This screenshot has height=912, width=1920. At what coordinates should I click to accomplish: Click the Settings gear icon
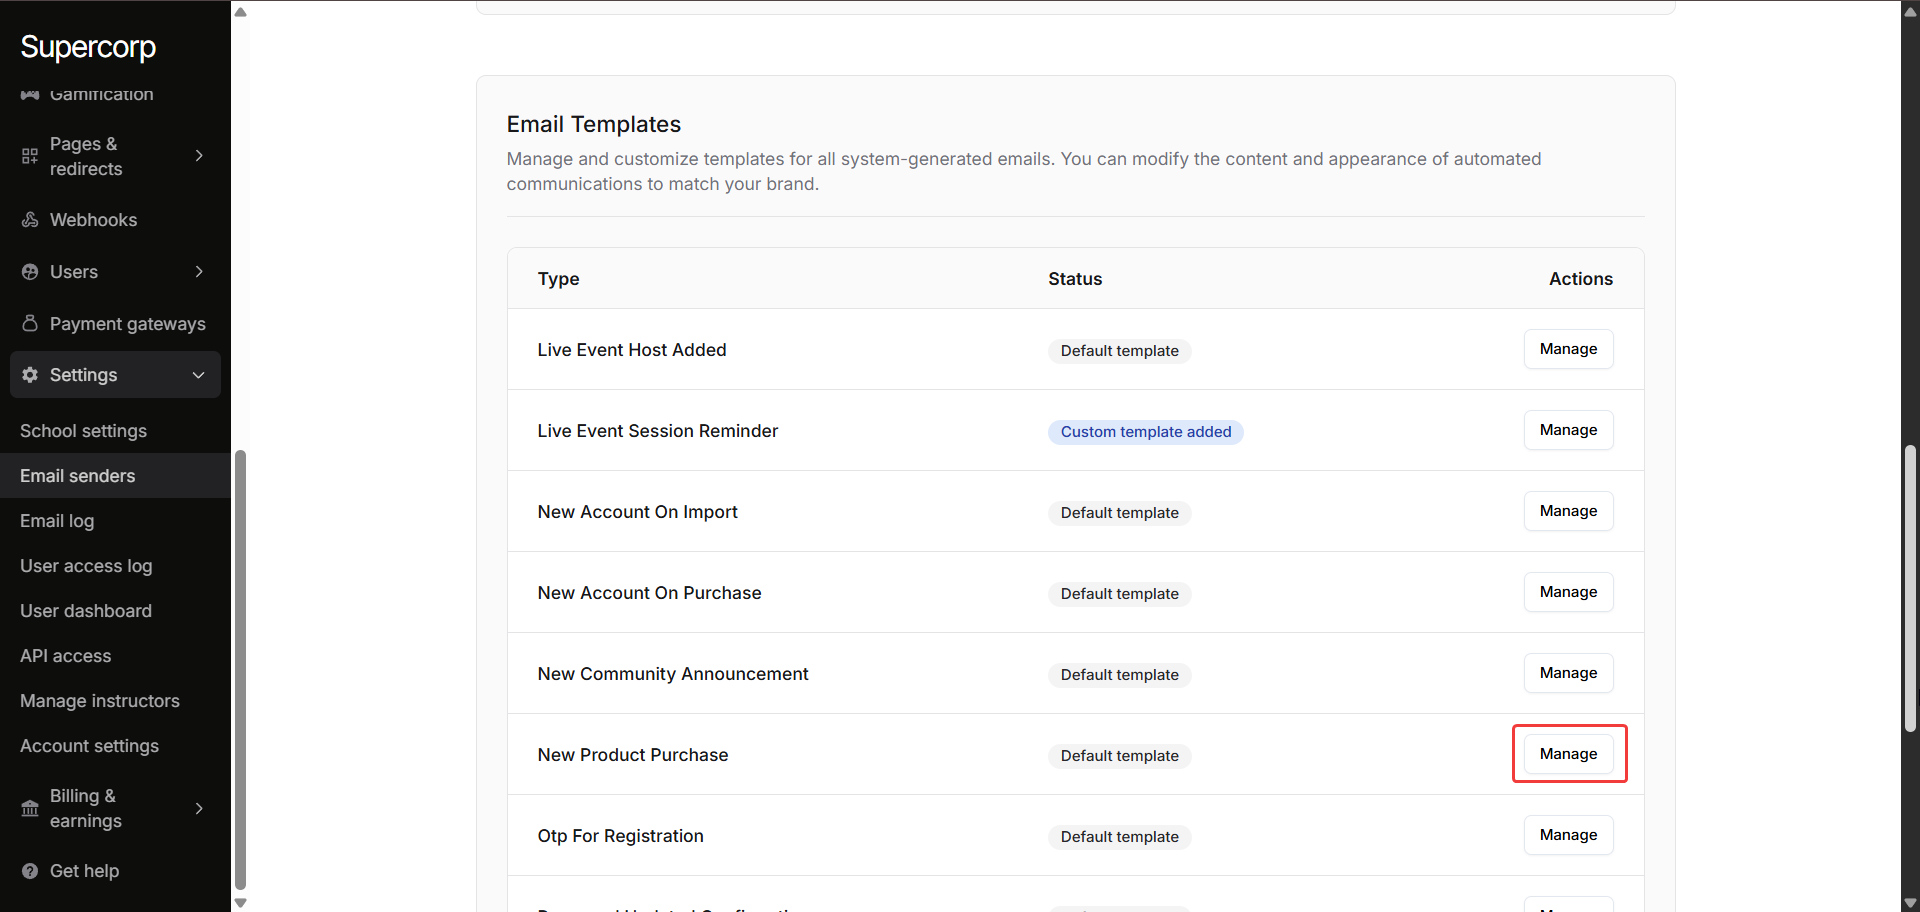click(30, 375)
